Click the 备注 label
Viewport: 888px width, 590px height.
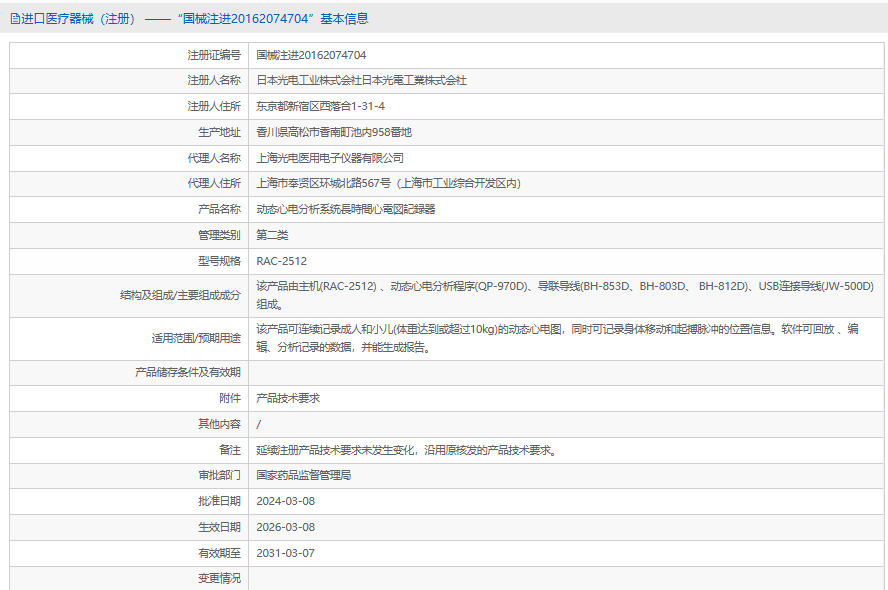(230, 450)
